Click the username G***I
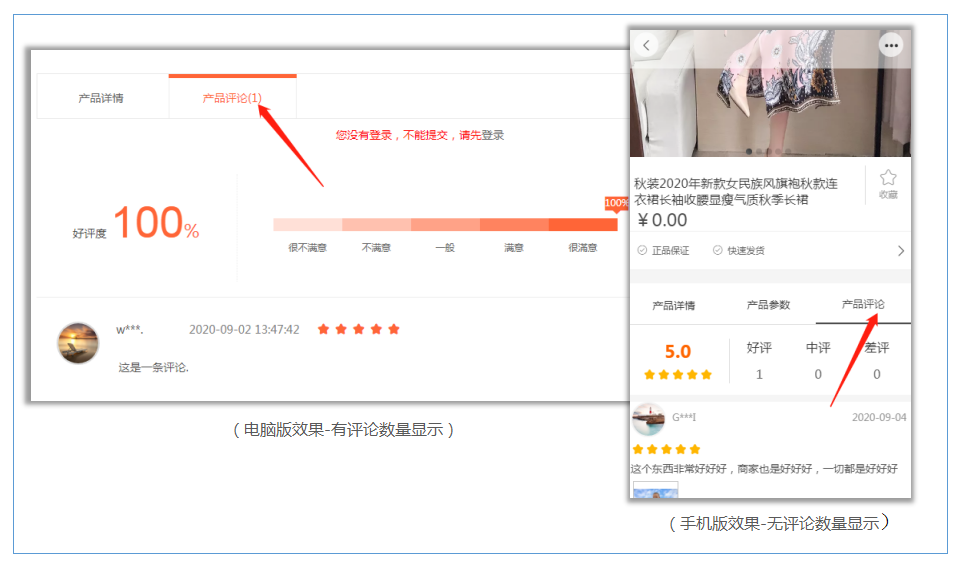The image size is (962, 563). click(684, 417)
